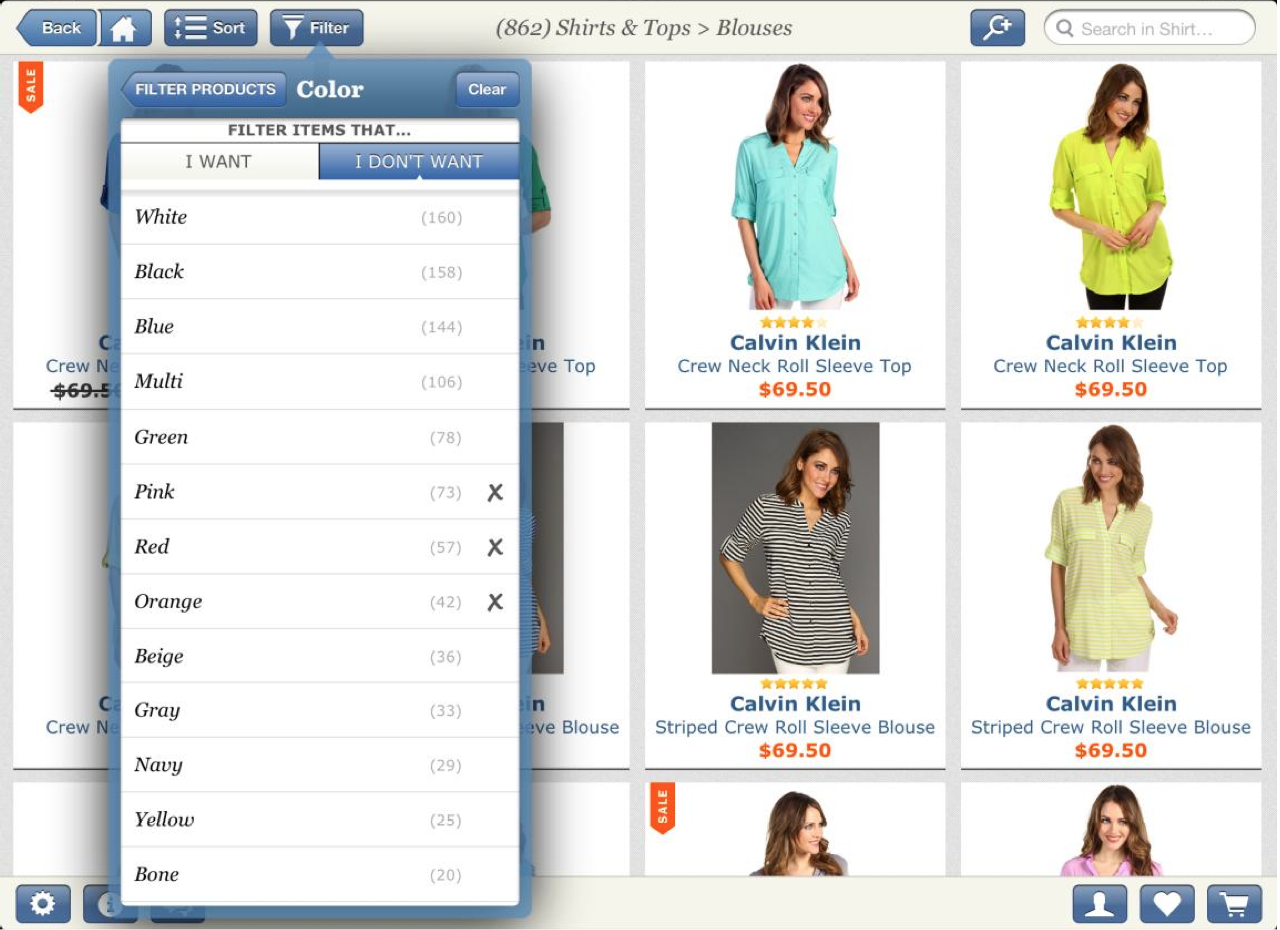The width and height of the screenshot is (1280, 930).
Task: Select the Yellow color row
Action: [x=320, y=820]
